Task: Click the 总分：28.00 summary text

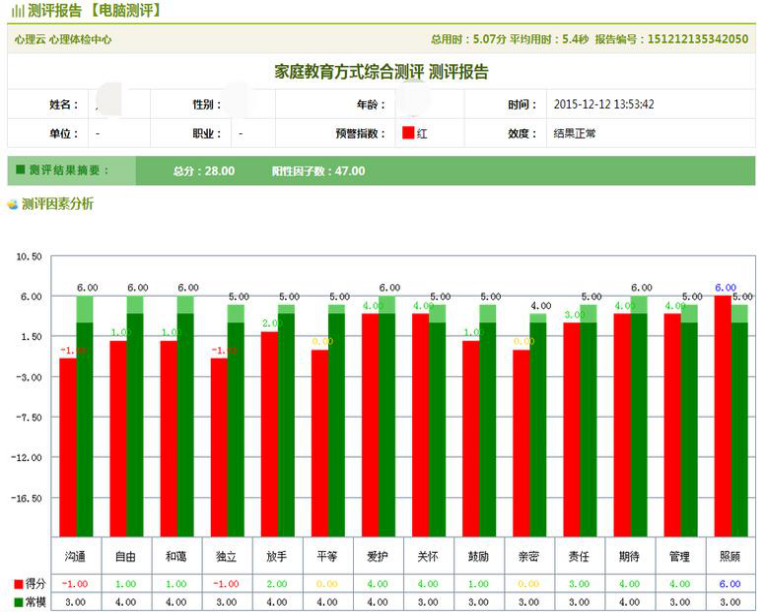Action: (x=204, y=171)
